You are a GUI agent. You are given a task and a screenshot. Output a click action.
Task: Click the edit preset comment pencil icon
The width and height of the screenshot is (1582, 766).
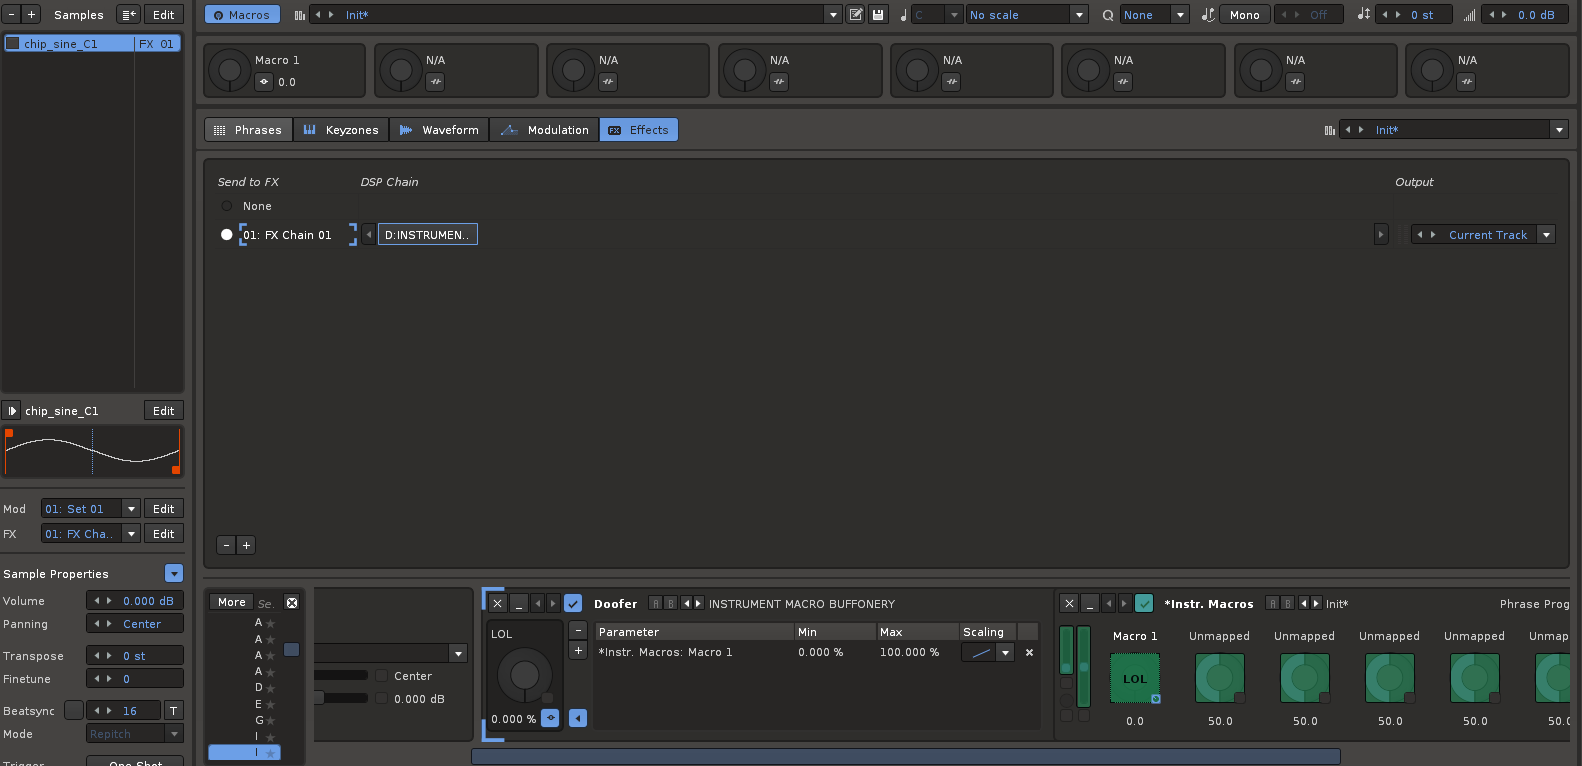click(x=856, y=15)
